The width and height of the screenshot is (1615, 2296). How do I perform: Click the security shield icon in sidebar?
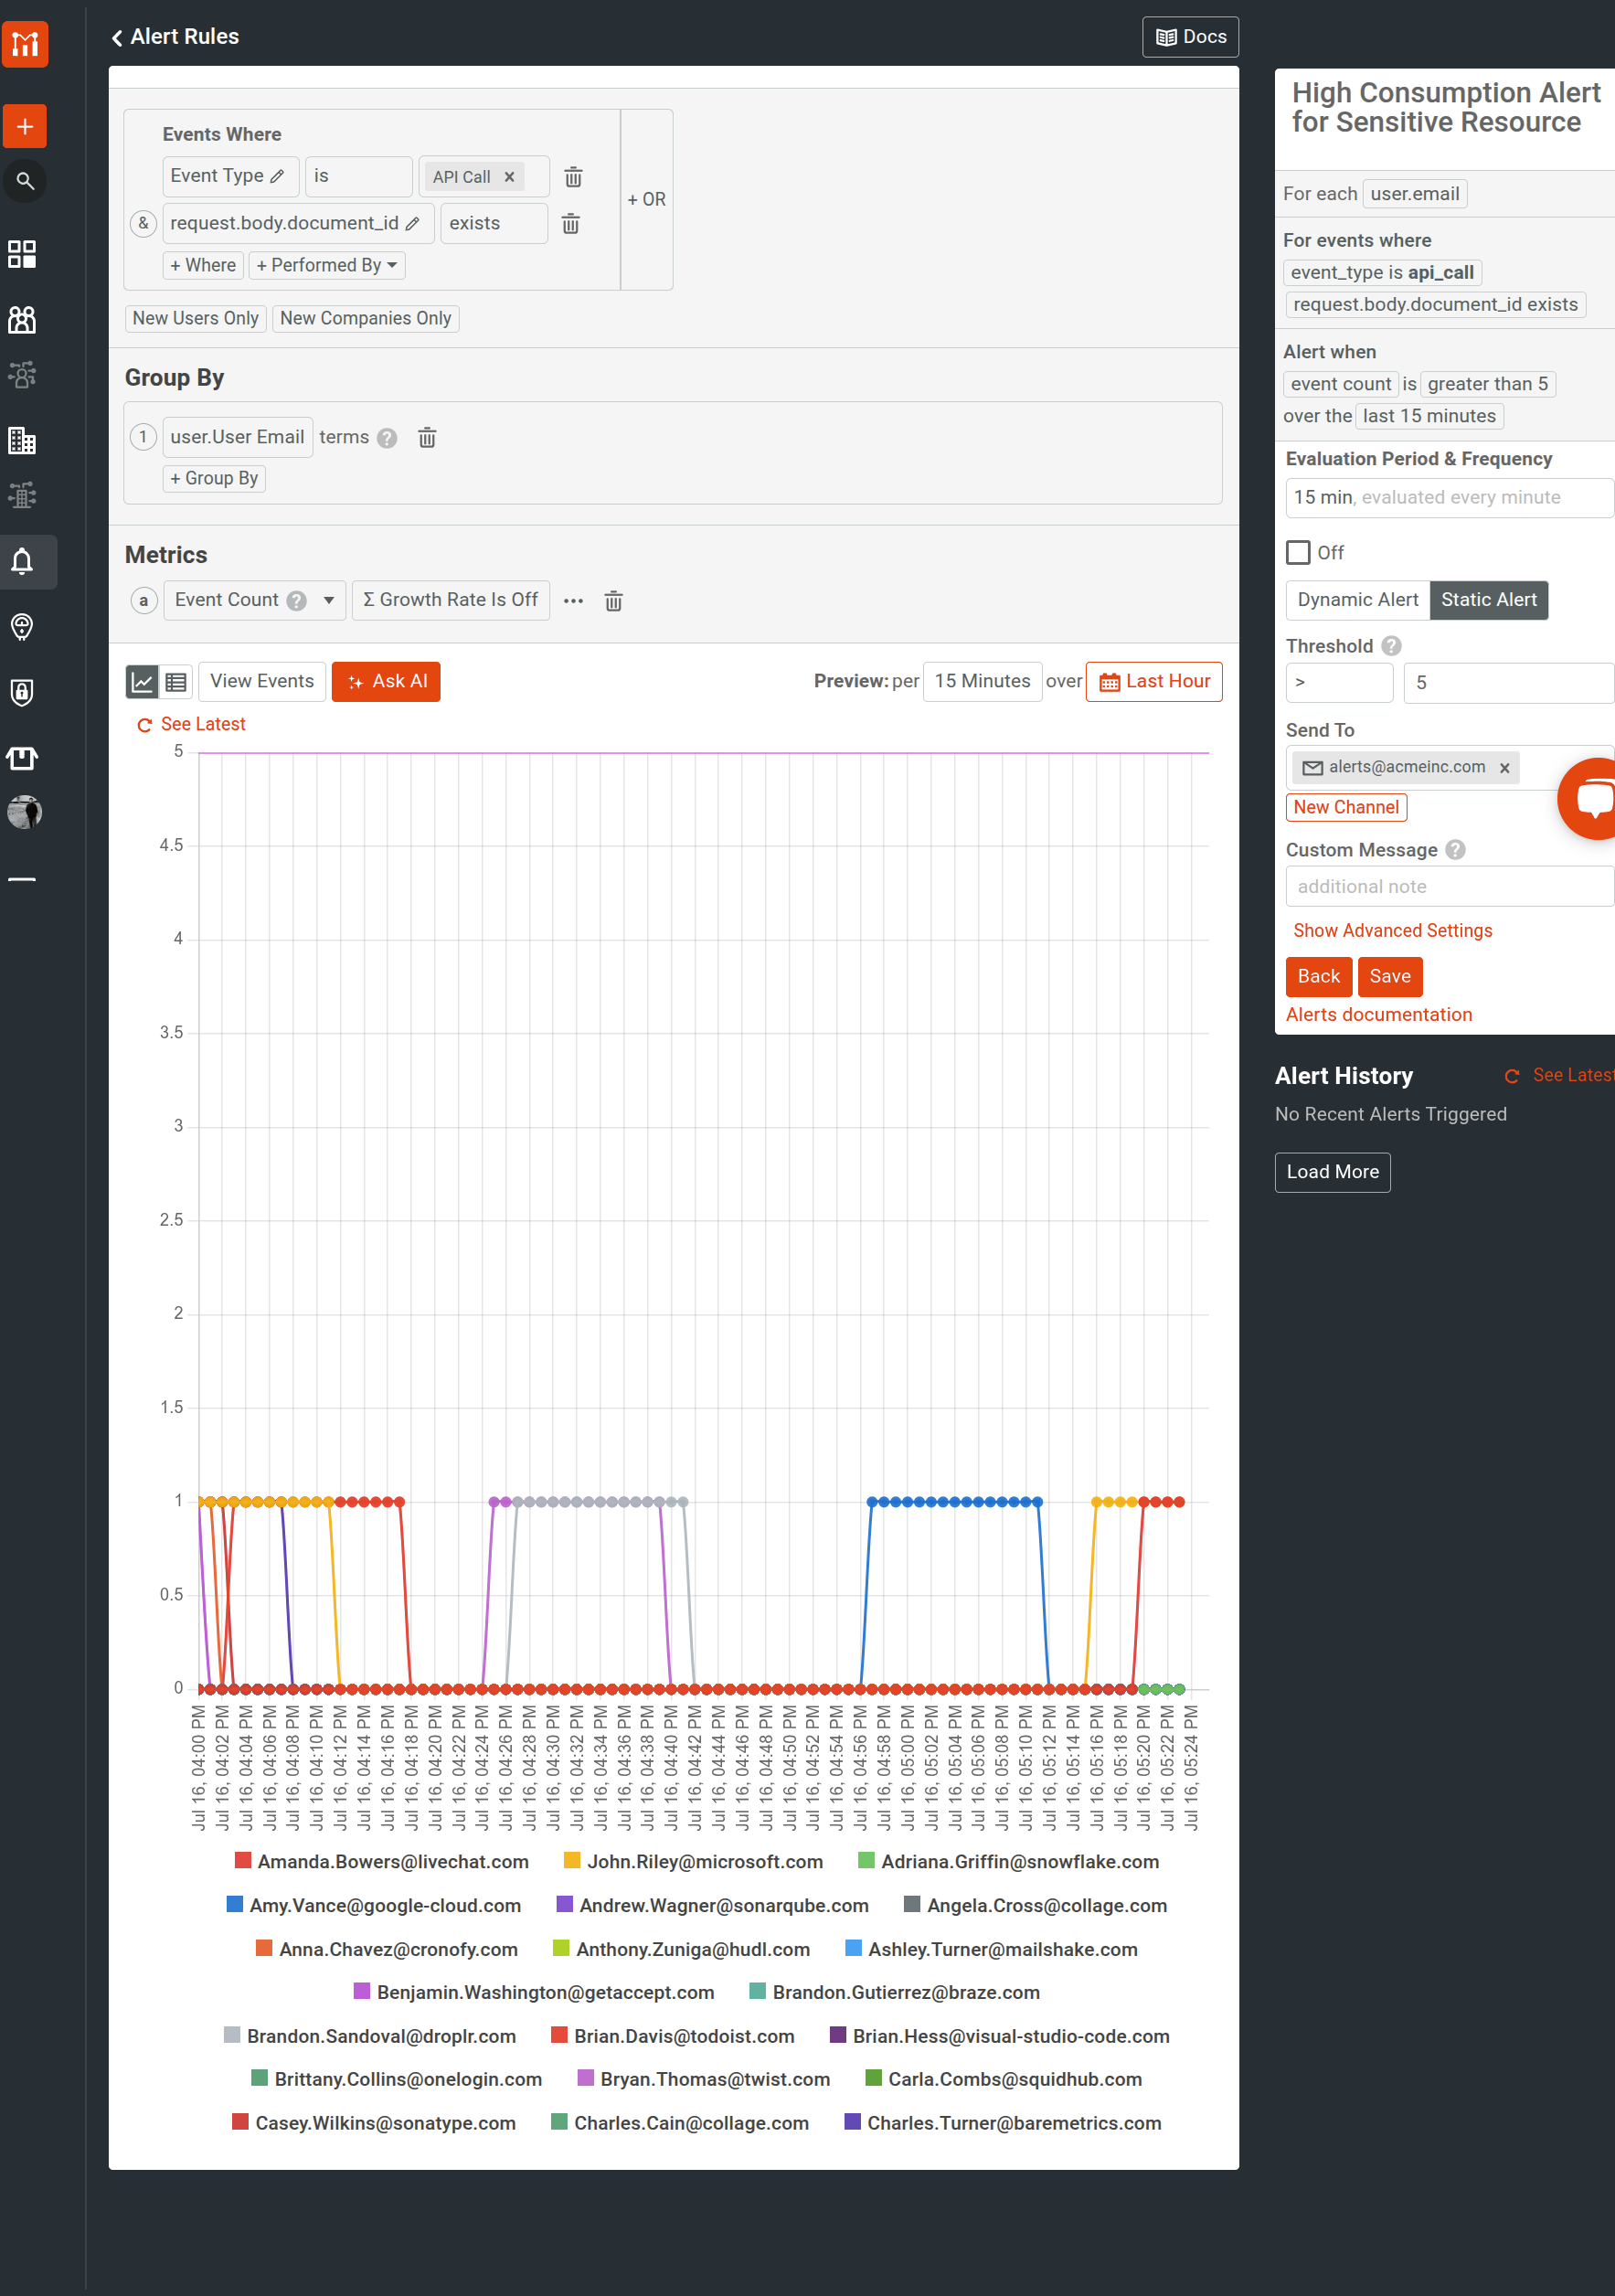tap(21, 693)
